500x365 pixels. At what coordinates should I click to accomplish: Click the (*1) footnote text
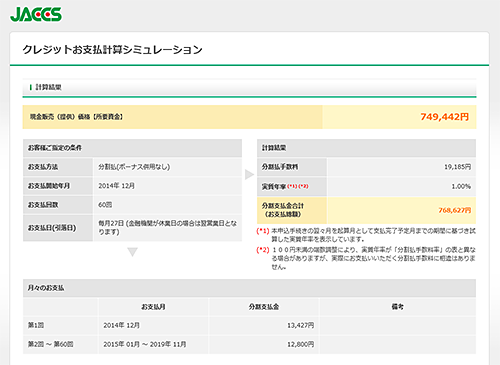pyautogui.click(x=366, y=235)
